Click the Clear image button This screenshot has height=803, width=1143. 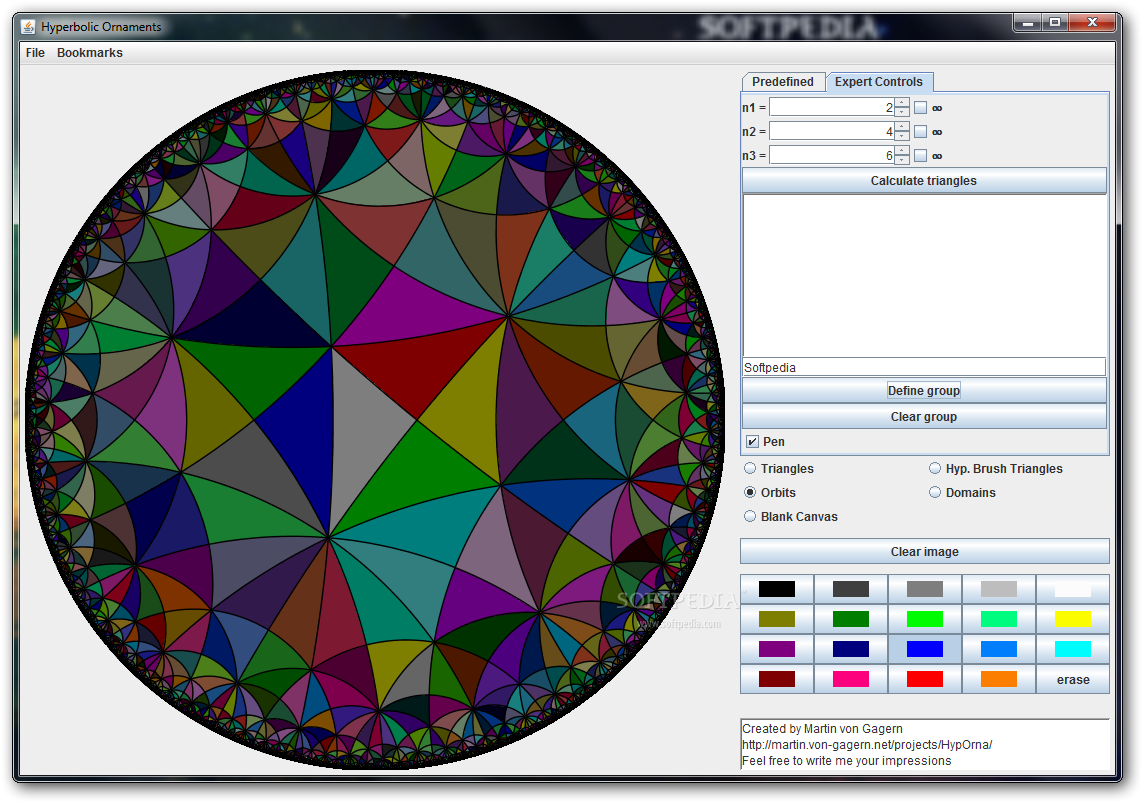tap(924, 552)
